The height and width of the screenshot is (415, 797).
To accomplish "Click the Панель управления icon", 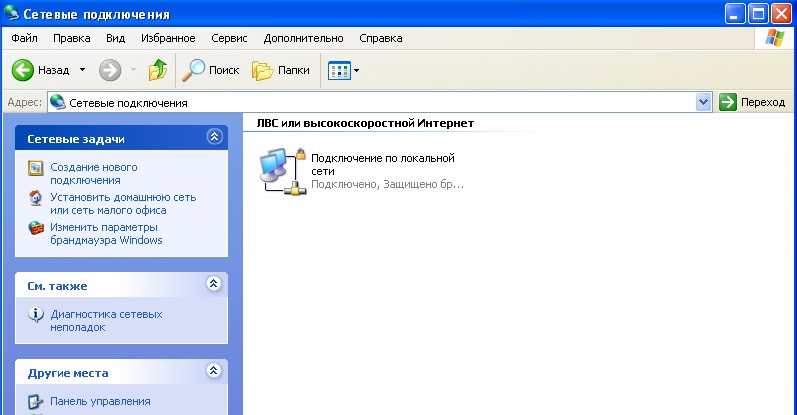I will click(36, 402).
